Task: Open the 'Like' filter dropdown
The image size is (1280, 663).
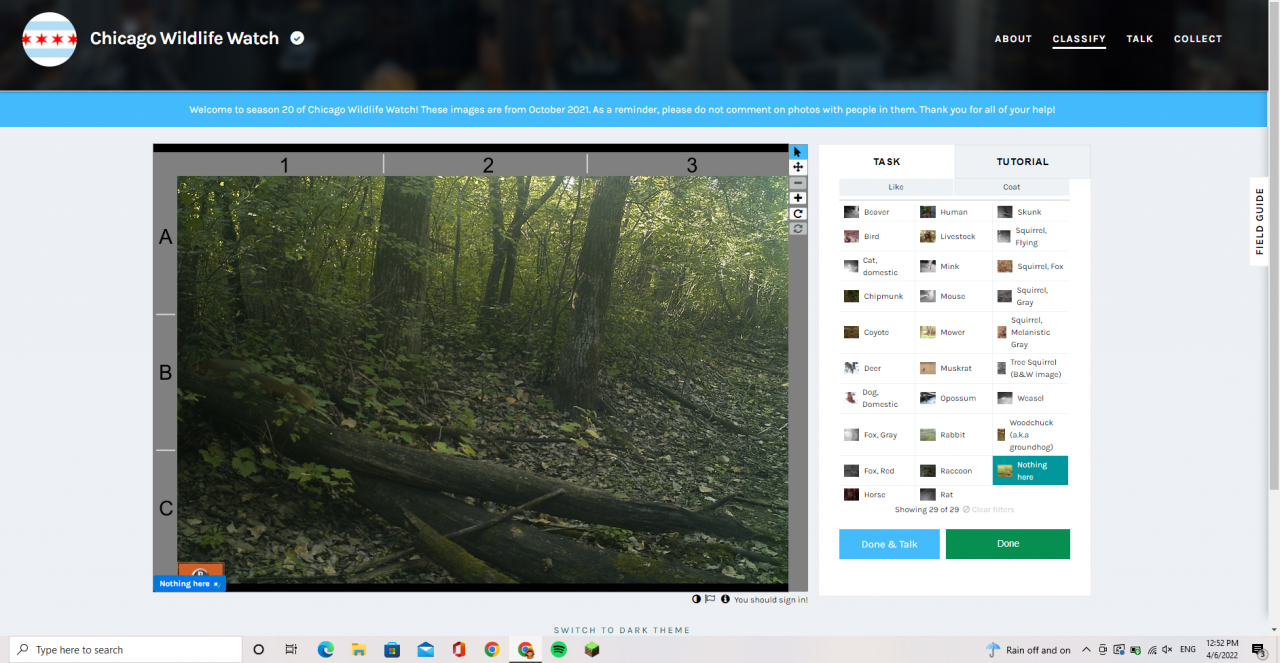Action: (x=896, y=187)
